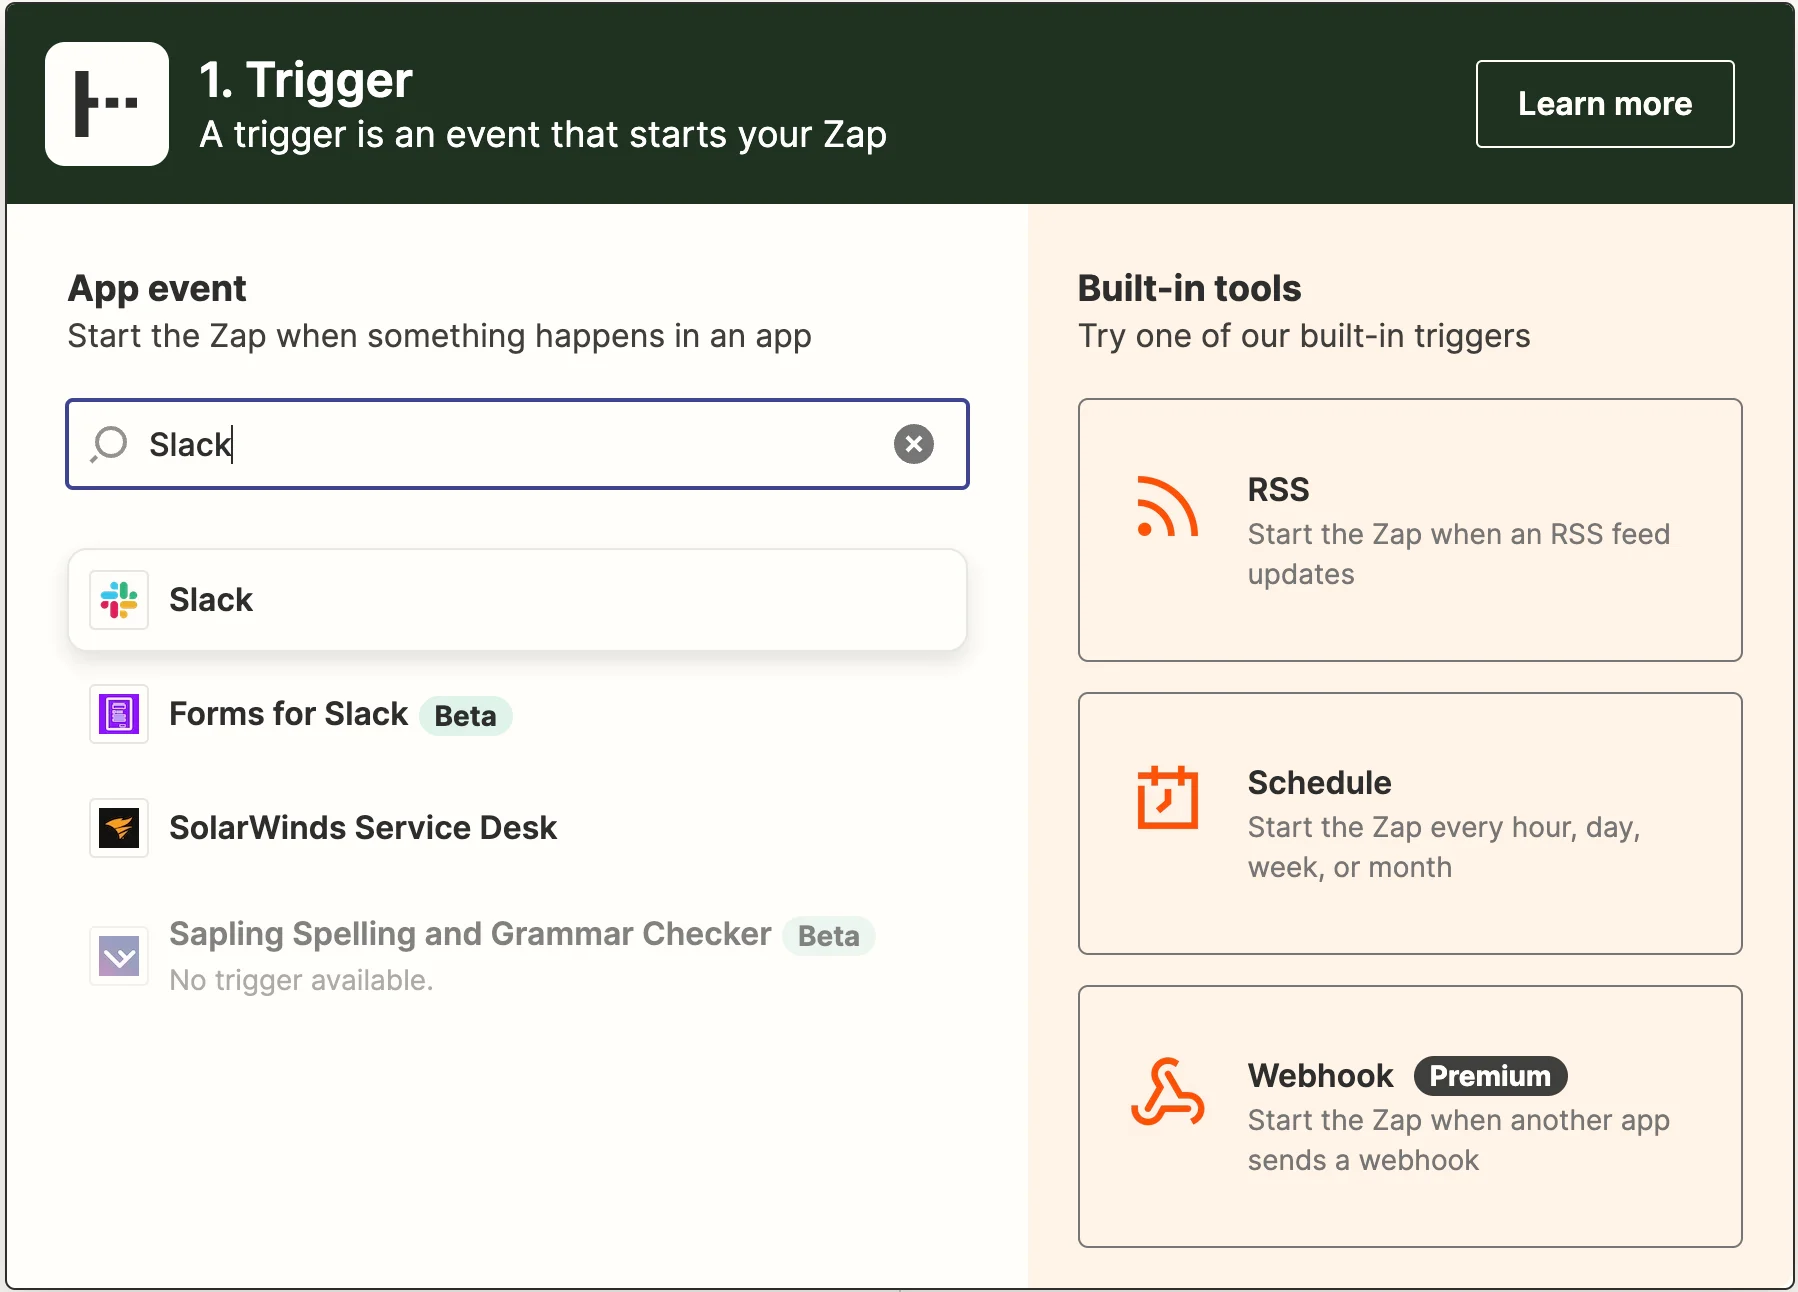Pick SolarWinds Service Desk from results
Viewport: 1798px width, 1292px height.
click(x=518, y=828)
